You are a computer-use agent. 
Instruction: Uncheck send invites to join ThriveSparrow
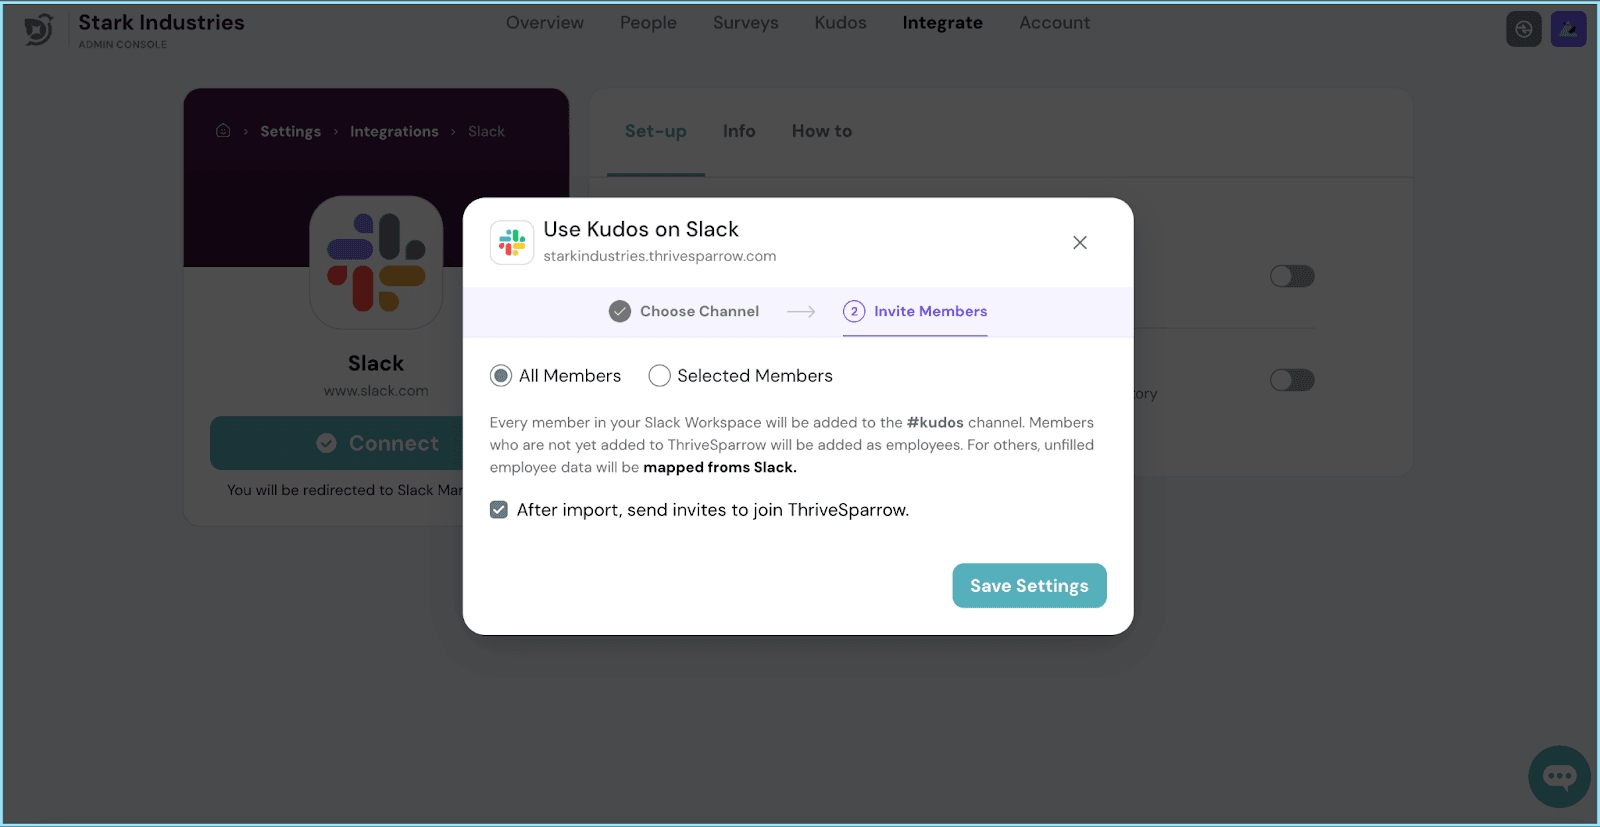[x=499, y=510]
